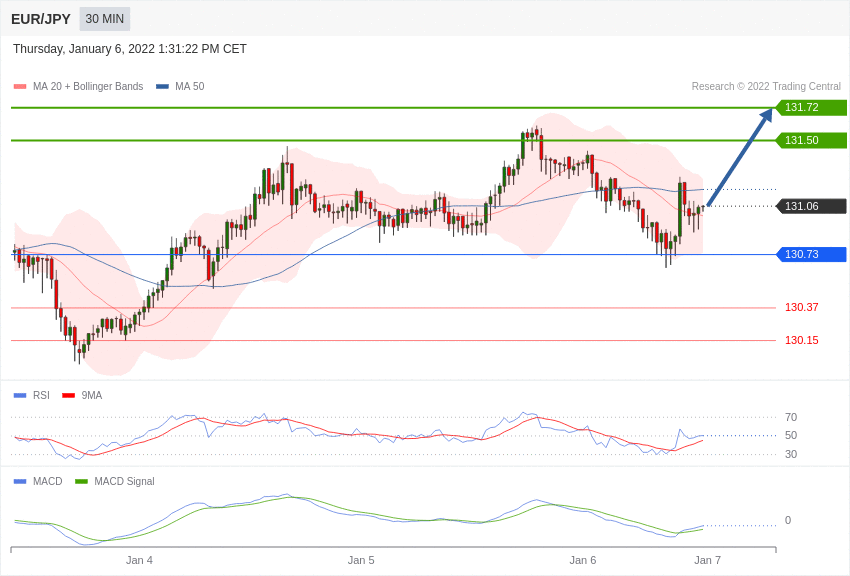Viewport: 850px width, 576px height.
Task: Click the "MACD Signal" legend label
Action: (x=124, y=481)
